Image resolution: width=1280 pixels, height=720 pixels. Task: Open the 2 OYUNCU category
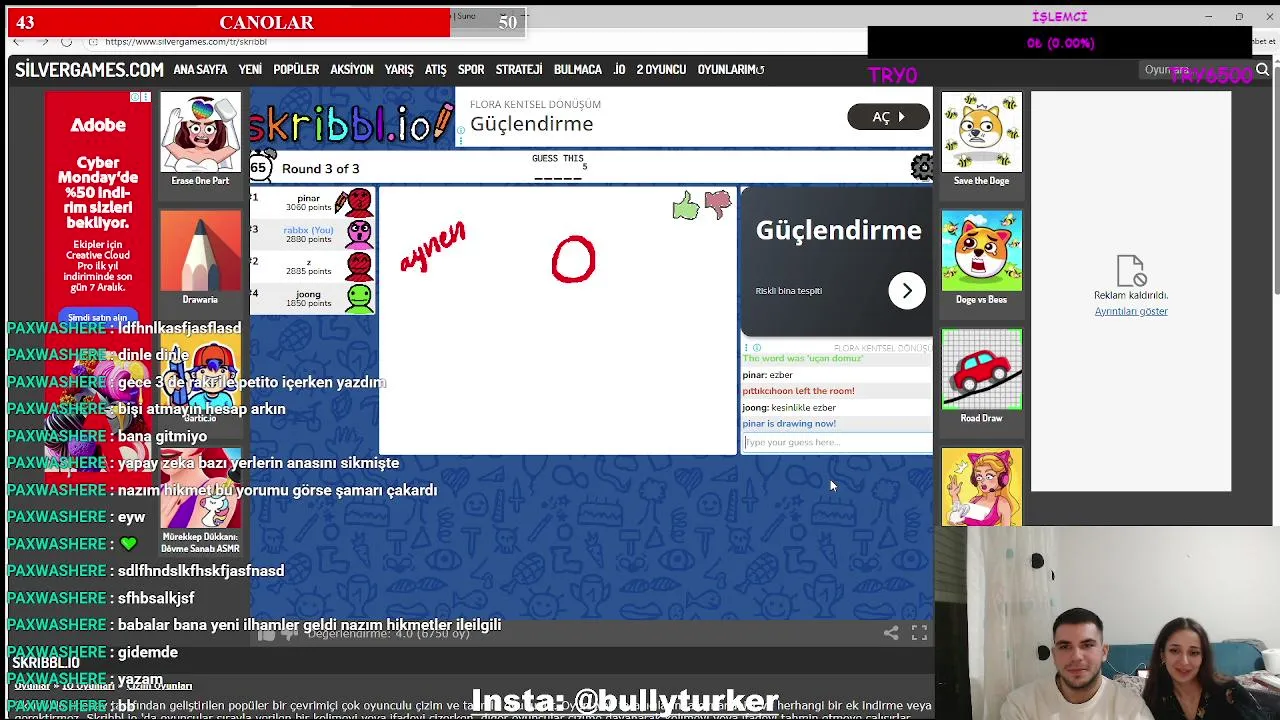pos(661,70)
